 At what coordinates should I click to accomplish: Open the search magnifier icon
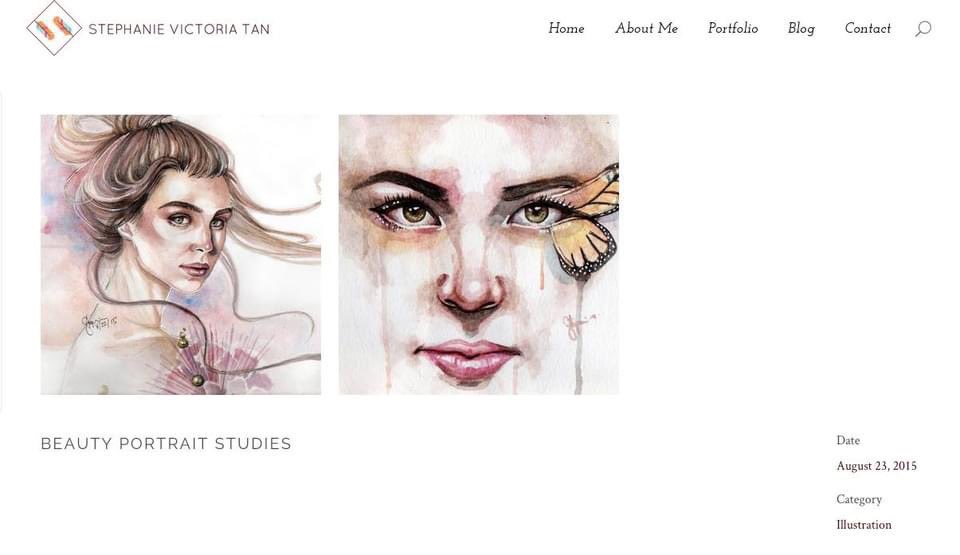[923, 29]
